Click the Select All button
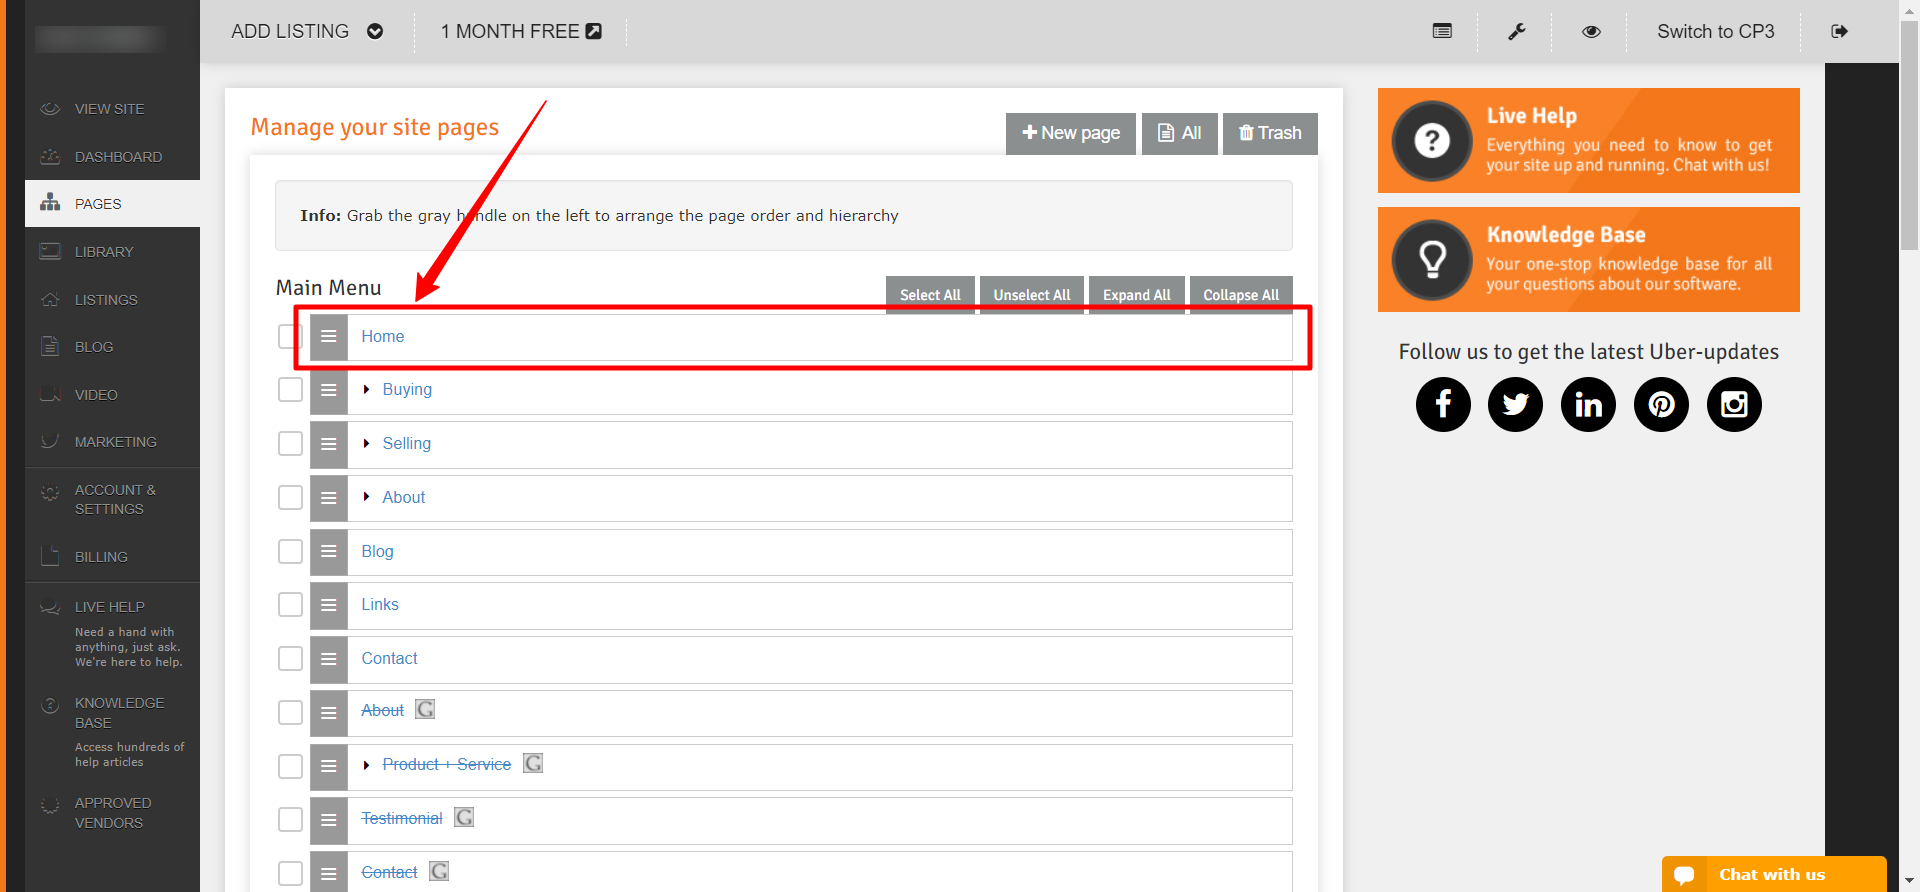This screenshot has height=892, width=1920. pos(930,295)
